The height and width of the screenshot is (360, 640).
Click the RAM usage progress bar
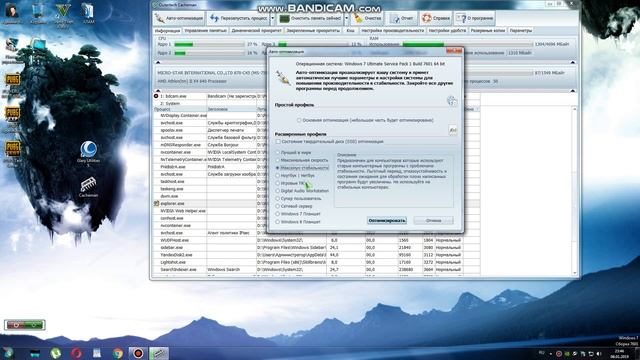[x=467, y=44]
